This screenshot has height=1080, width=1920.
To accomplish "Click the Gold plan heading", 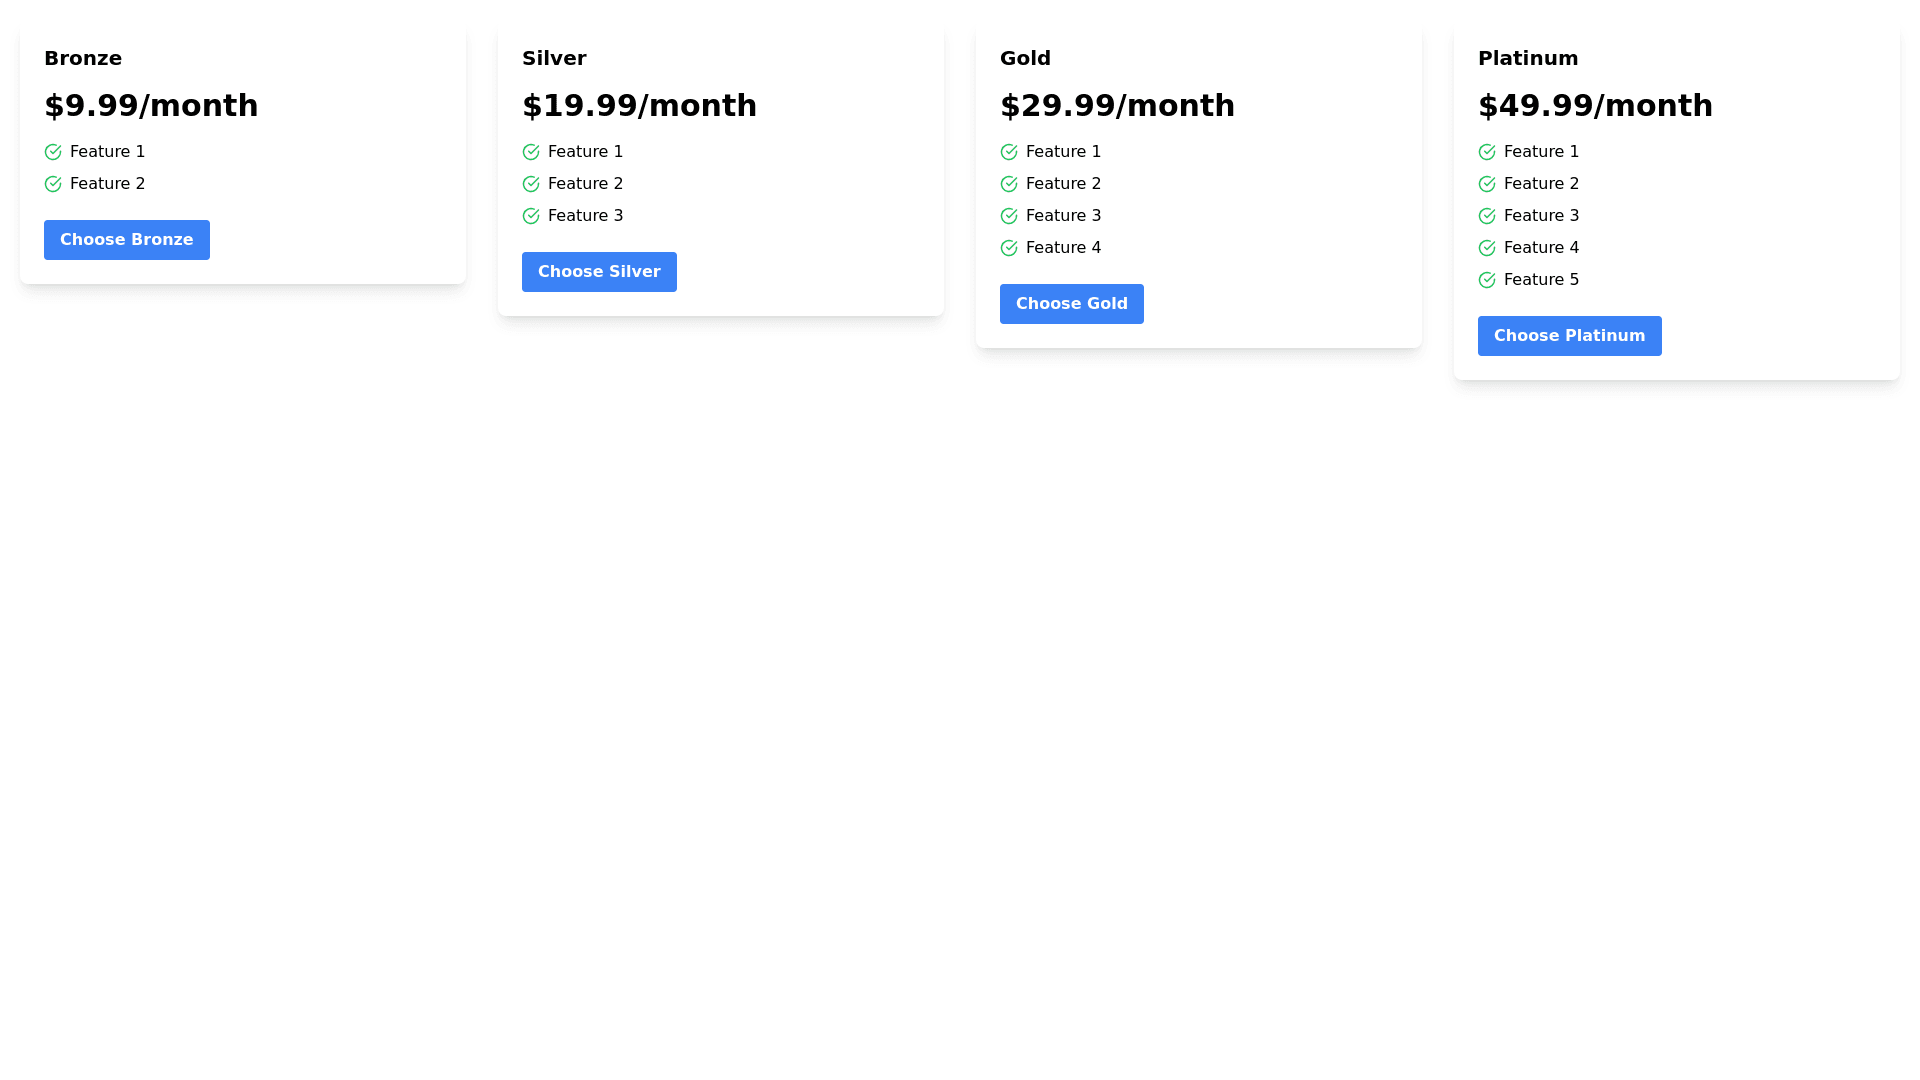I will [x=1025, y=58].
